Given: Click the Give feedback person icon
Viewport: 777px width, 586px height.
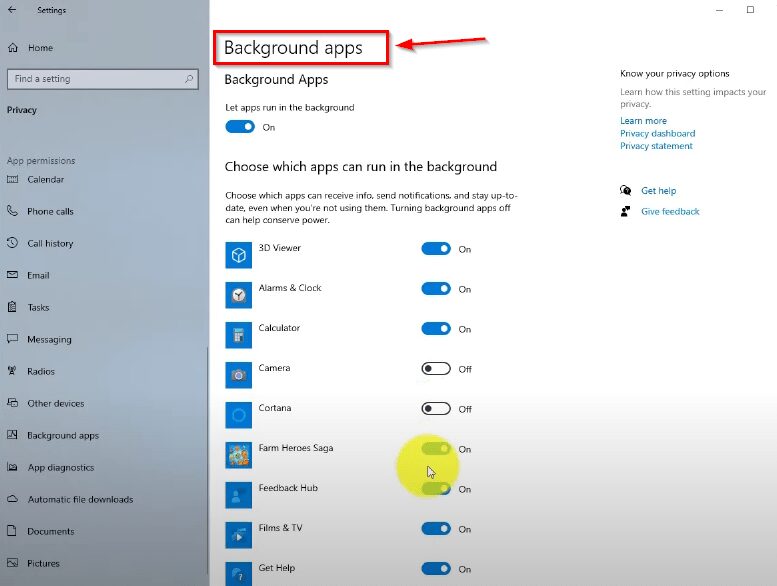Looking at the screenshot, I should pos(625,212).
